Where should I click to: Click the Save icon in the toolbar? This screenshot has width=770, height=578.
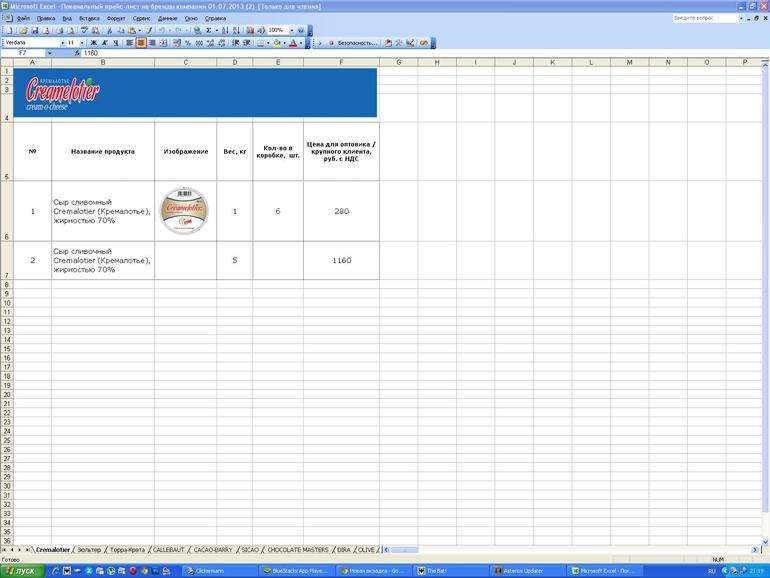click(x=34, y=30)
